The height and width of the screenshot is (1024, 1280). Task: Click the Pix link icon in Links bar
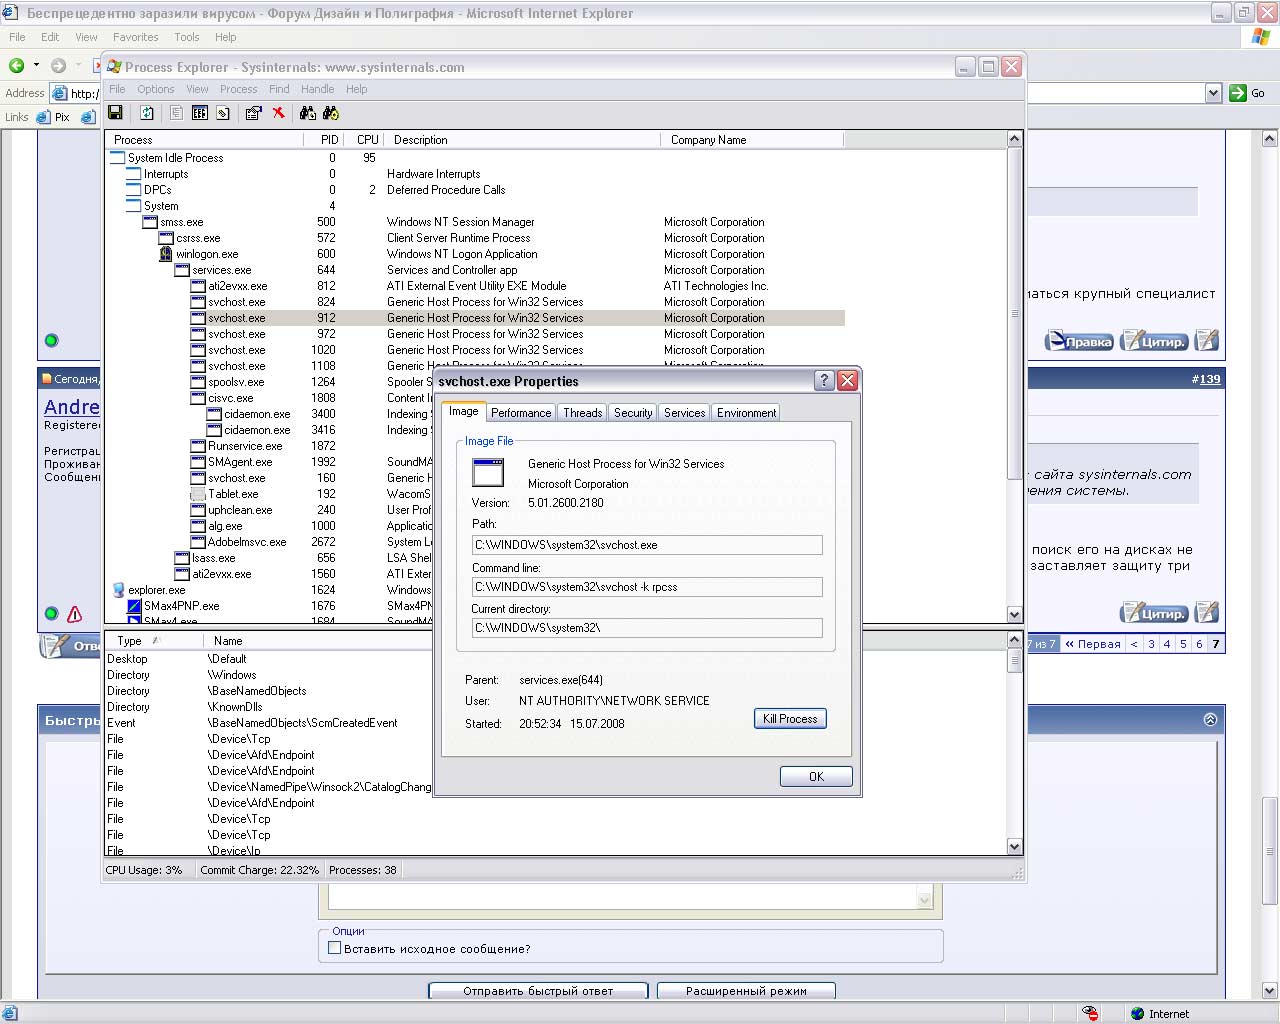(x=43, y=117)
